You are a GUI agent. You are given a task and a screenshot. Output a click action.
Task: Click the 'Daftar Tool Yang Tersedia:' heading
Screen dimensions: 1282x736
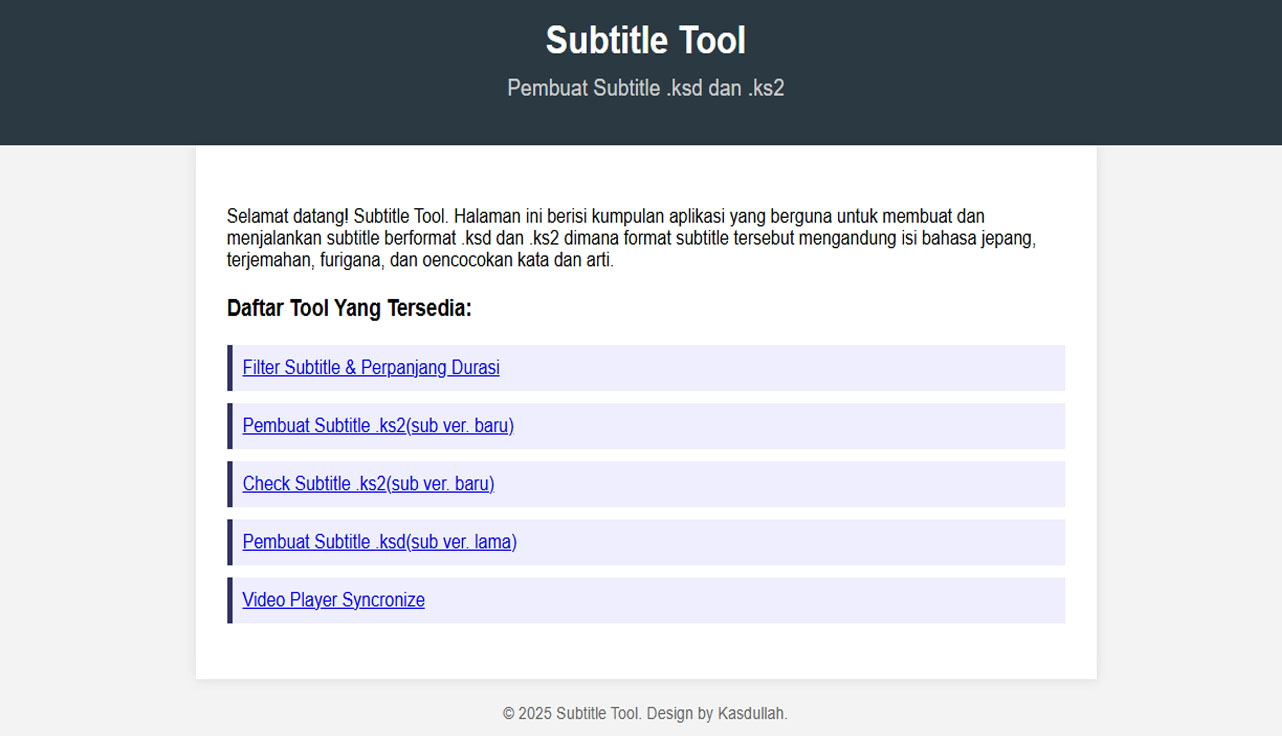click(x=349, y=308)
